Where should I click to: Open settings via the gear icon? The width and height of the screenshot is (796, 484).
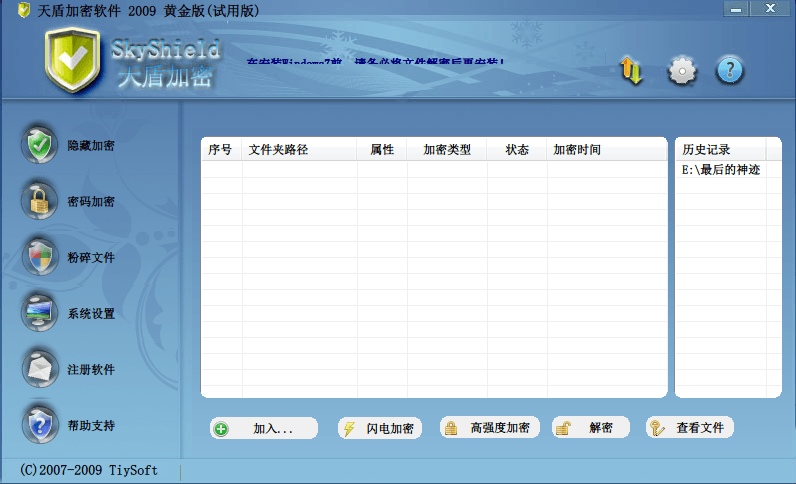682,71
